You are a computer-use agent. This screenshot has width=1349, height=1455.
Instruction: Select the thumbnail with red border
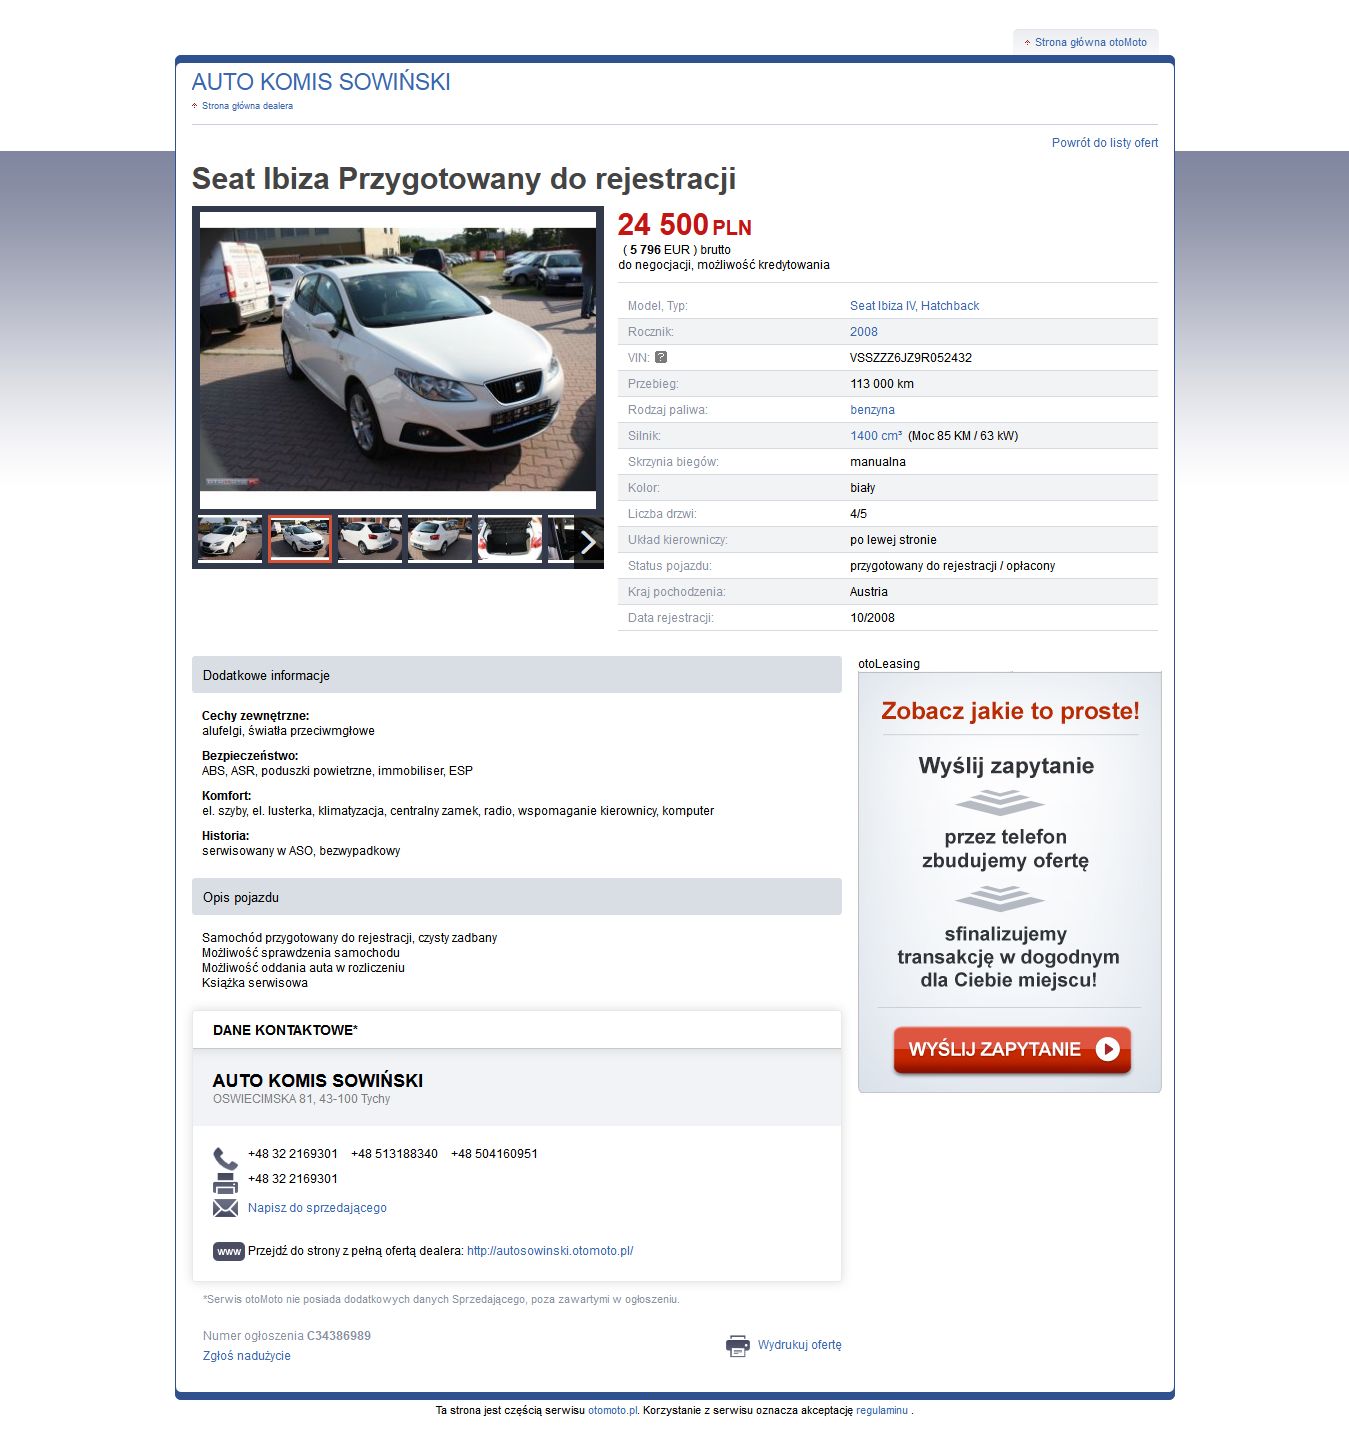pos(300,539)
